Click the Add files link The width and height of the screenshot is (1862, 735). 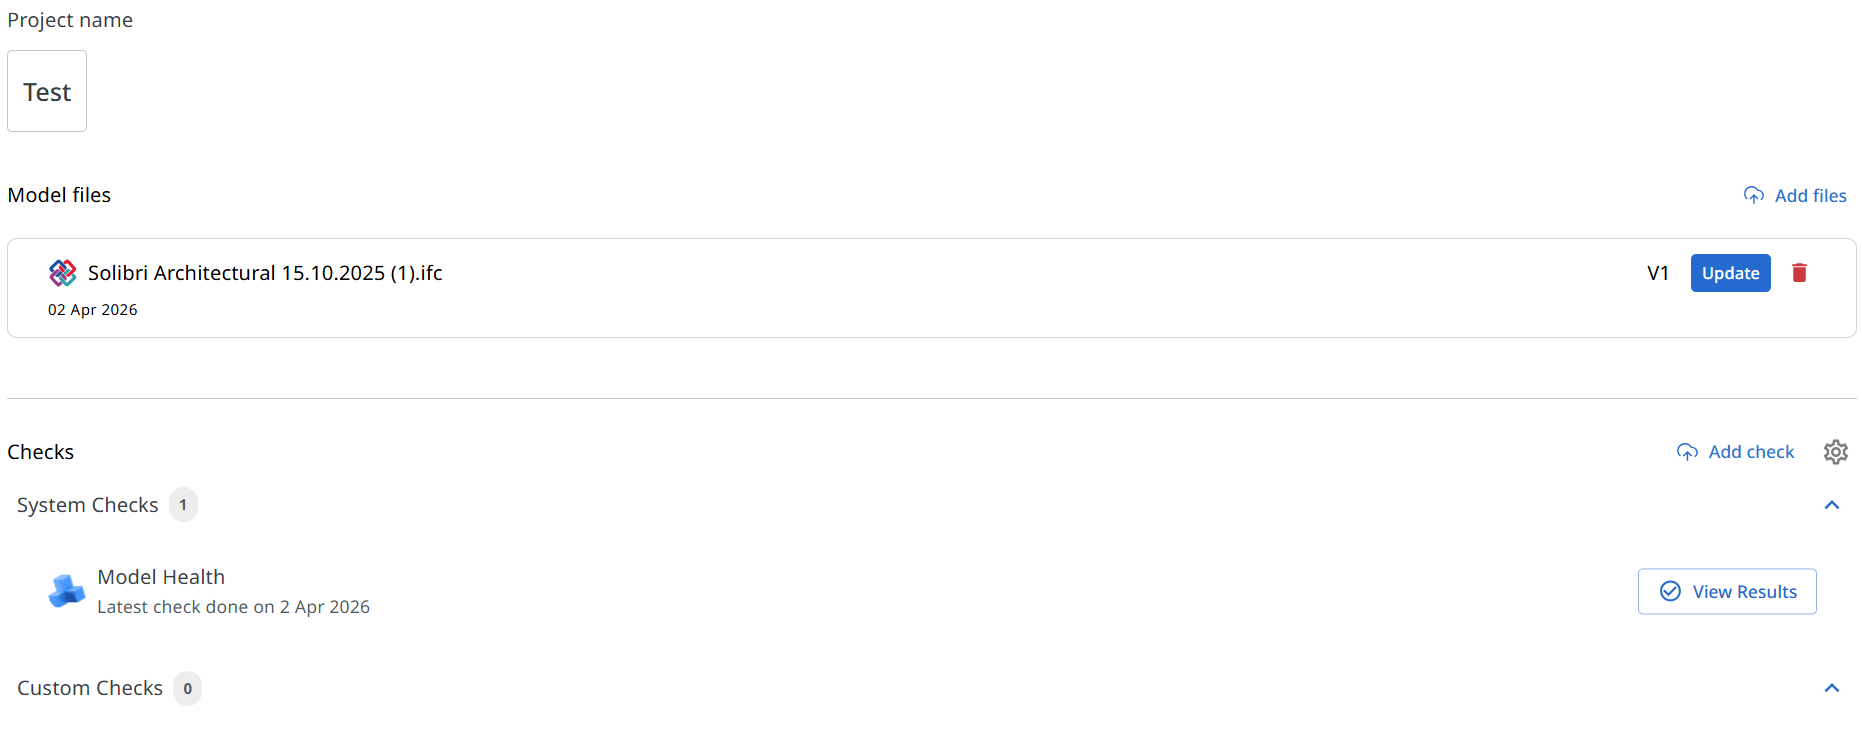(x=1810, y=196)
